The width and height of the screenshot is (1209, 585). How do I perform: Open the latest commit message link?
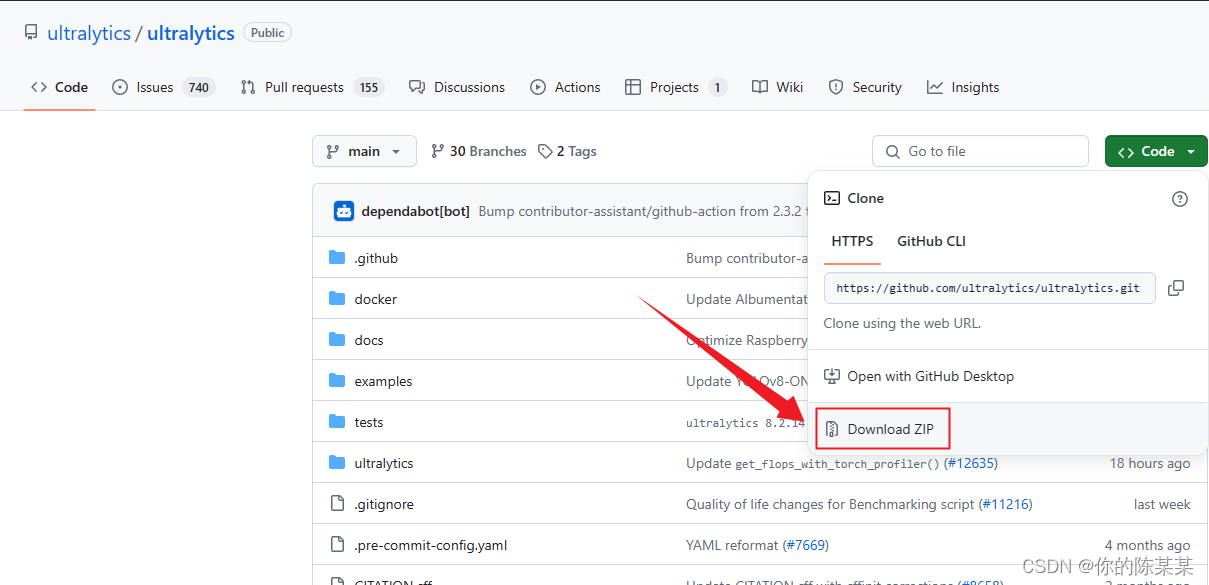tap(643, 211)
